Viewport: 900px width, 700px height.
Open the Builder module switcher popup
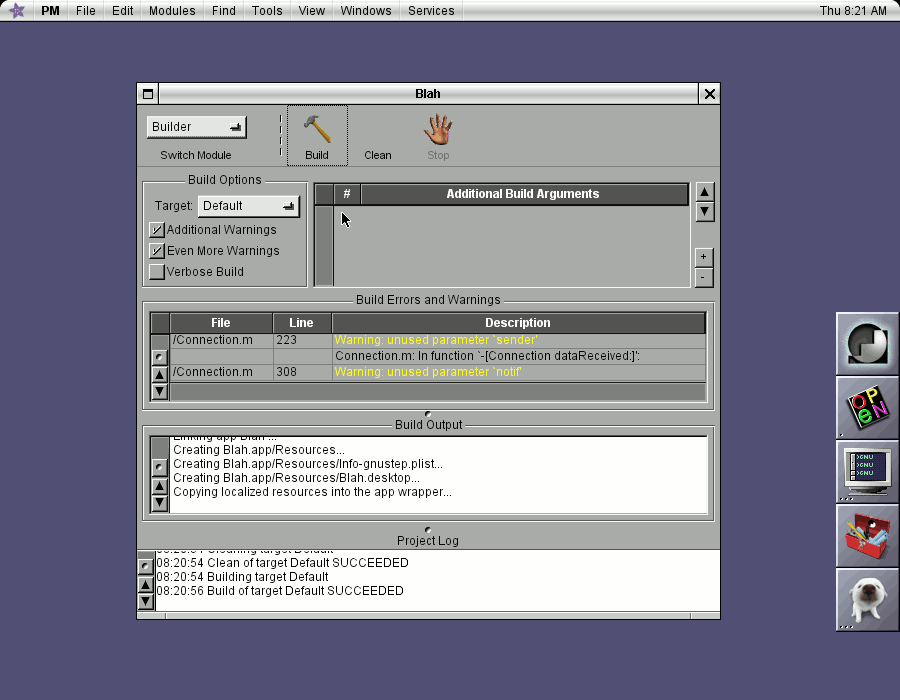(196, 127)
